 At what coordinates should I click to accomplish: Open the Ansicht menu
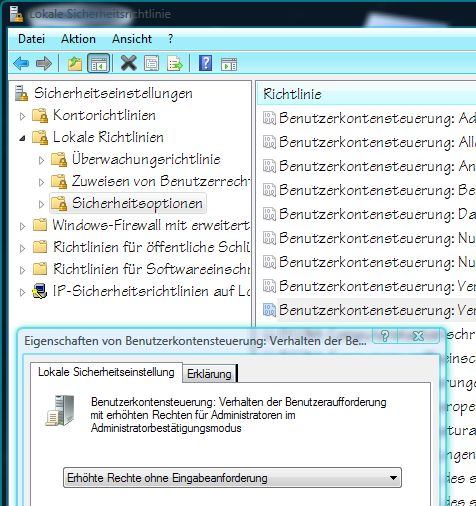point(132,39)
